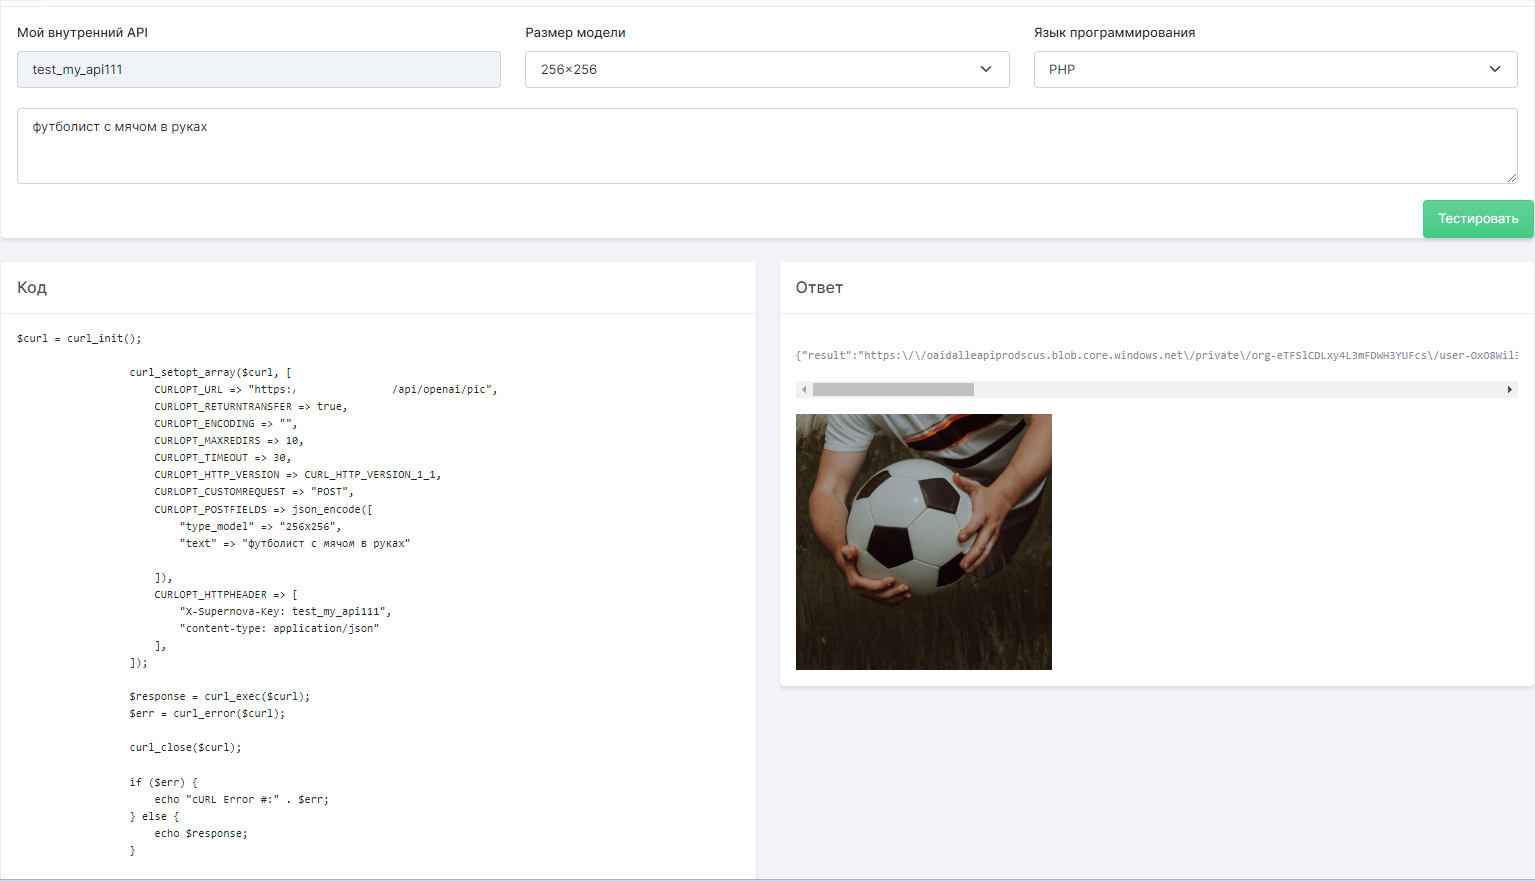The height and width of the screenshot is (881, 1535).
Task: Focus the test_my_api111 API key field
Action: coord(259,70)
